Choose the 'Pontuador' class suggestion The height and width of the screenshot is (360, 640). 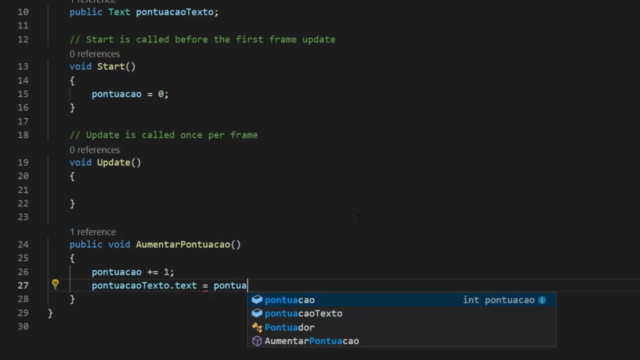[x=402, y=327]
